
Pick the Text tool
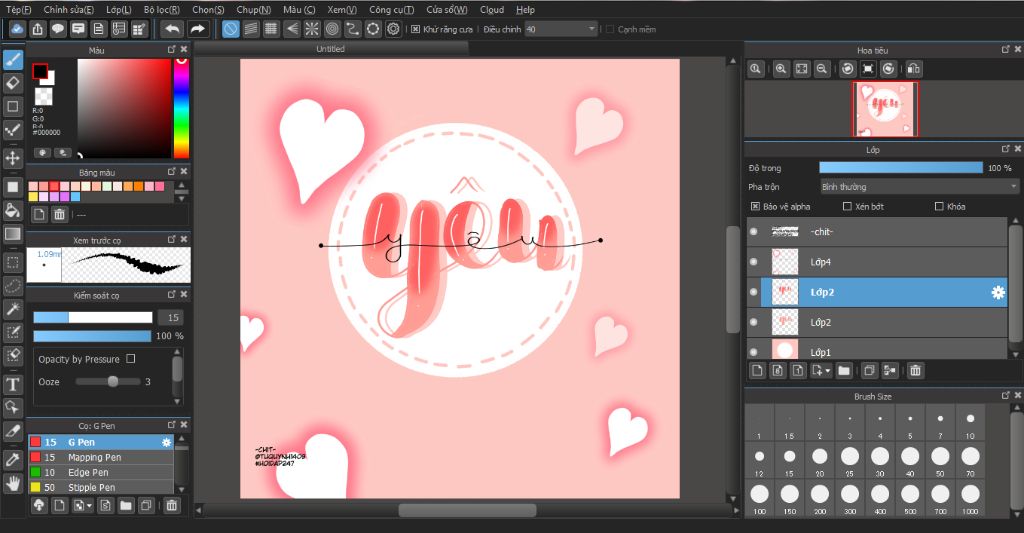click(13, 385)
